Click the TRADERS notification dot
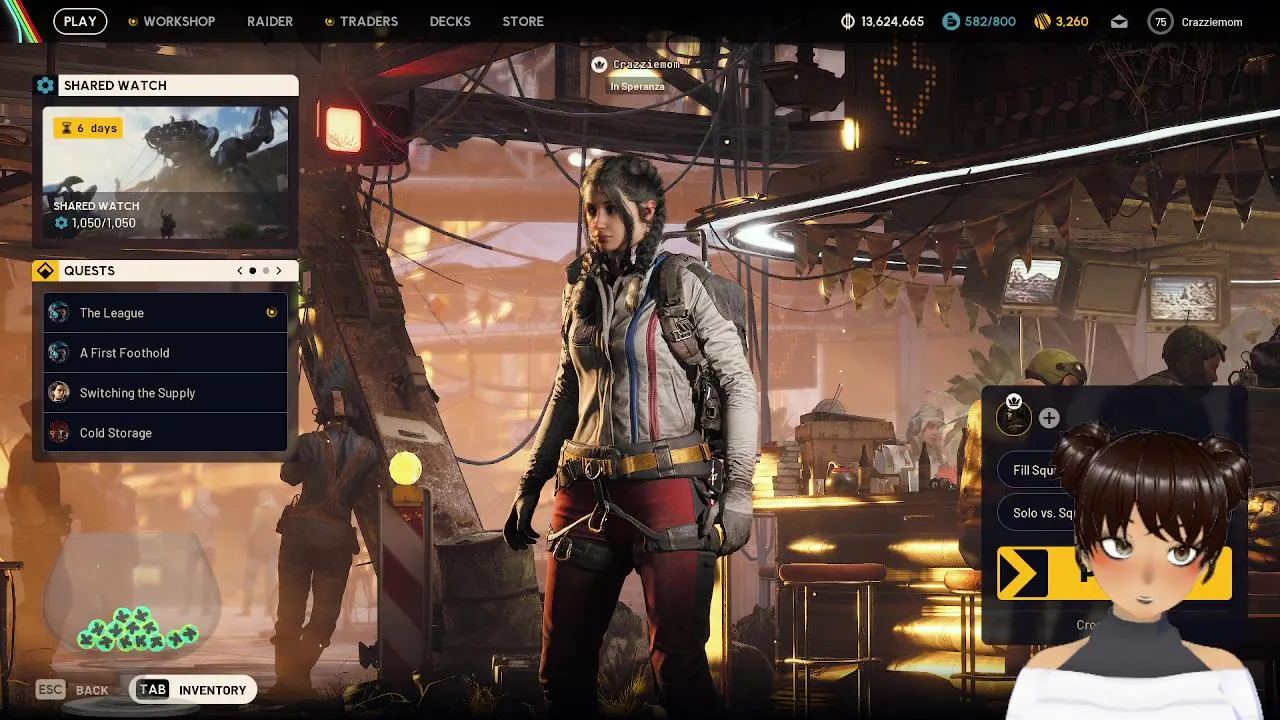Viewport: 1280px width, 720px height. click(329, 21)
